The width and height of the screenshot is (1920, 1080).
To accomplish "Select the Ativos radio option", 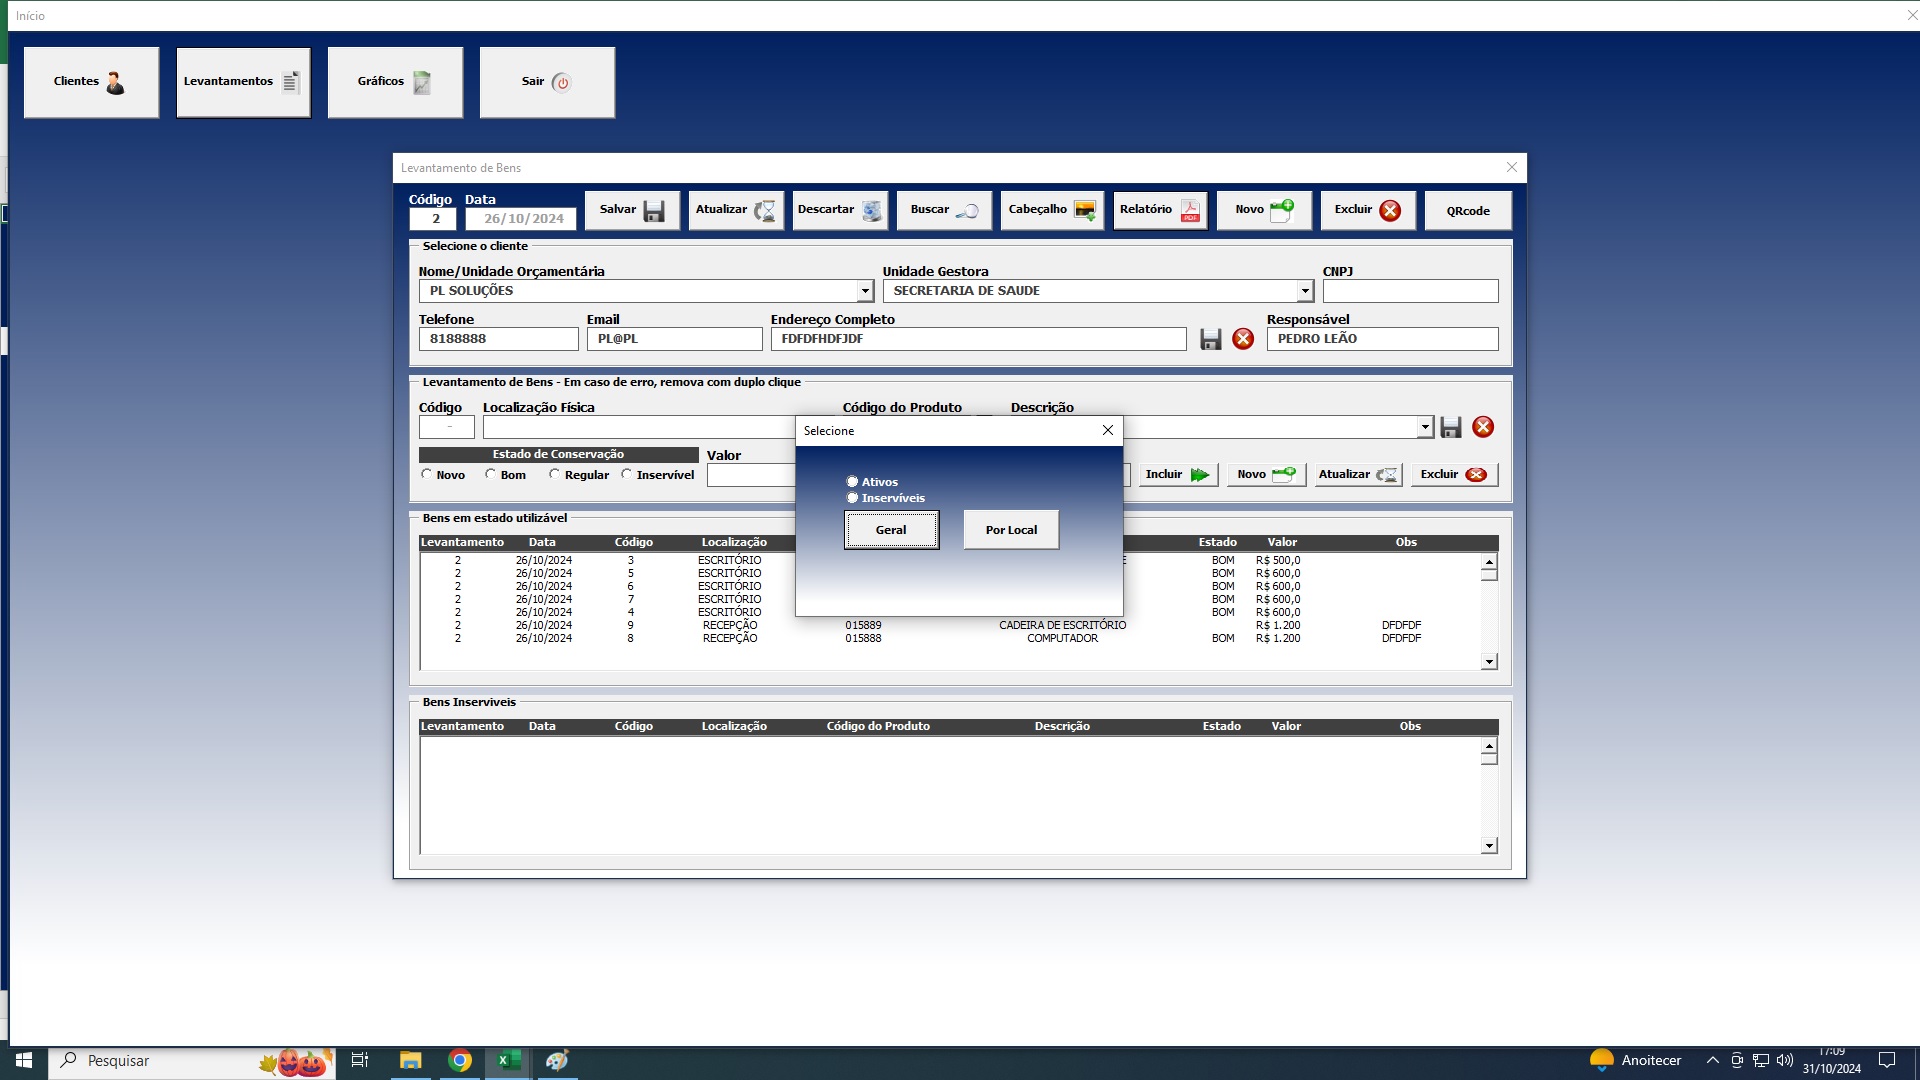I will pyautogui.click(x=853, y=482).
